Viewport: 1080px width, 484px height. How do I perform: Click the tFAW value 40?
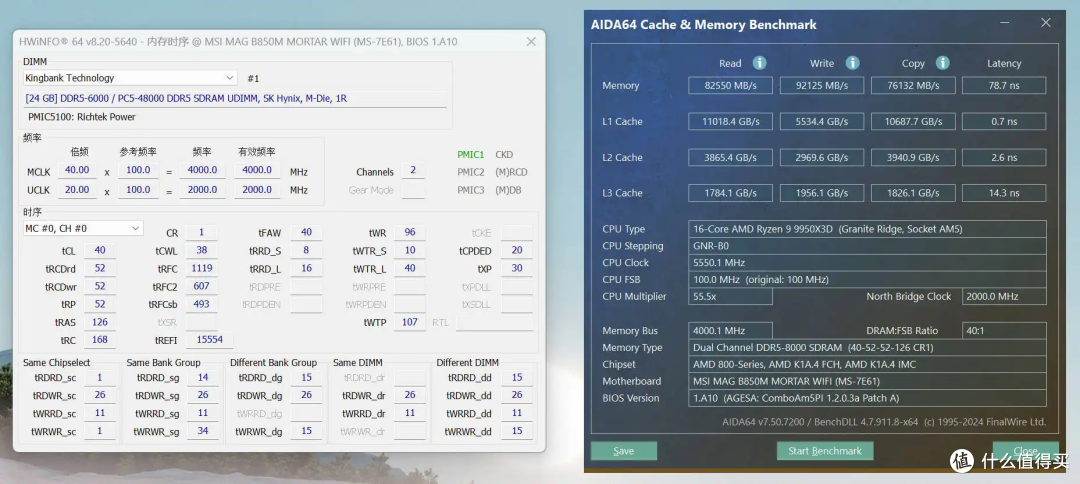pos(306,233)
